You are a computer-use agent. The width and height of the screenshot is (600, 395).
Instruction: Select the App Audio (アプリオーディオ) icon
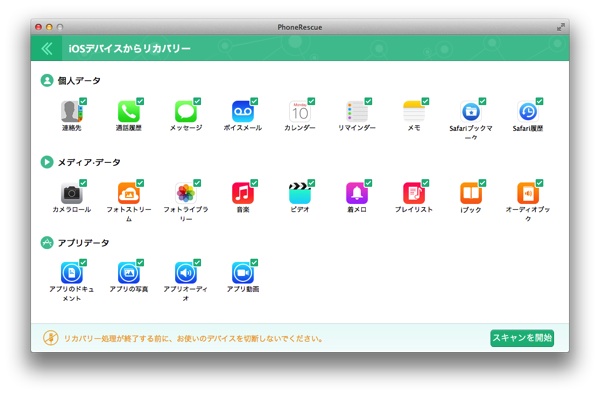click(x=186, y=273)
